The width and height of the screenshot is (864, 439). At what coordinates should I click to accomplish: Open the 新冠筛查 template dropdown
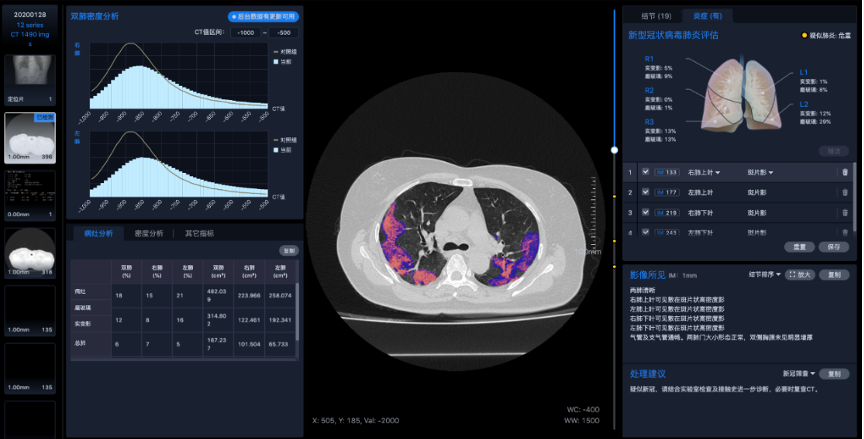tap(801, 373)
